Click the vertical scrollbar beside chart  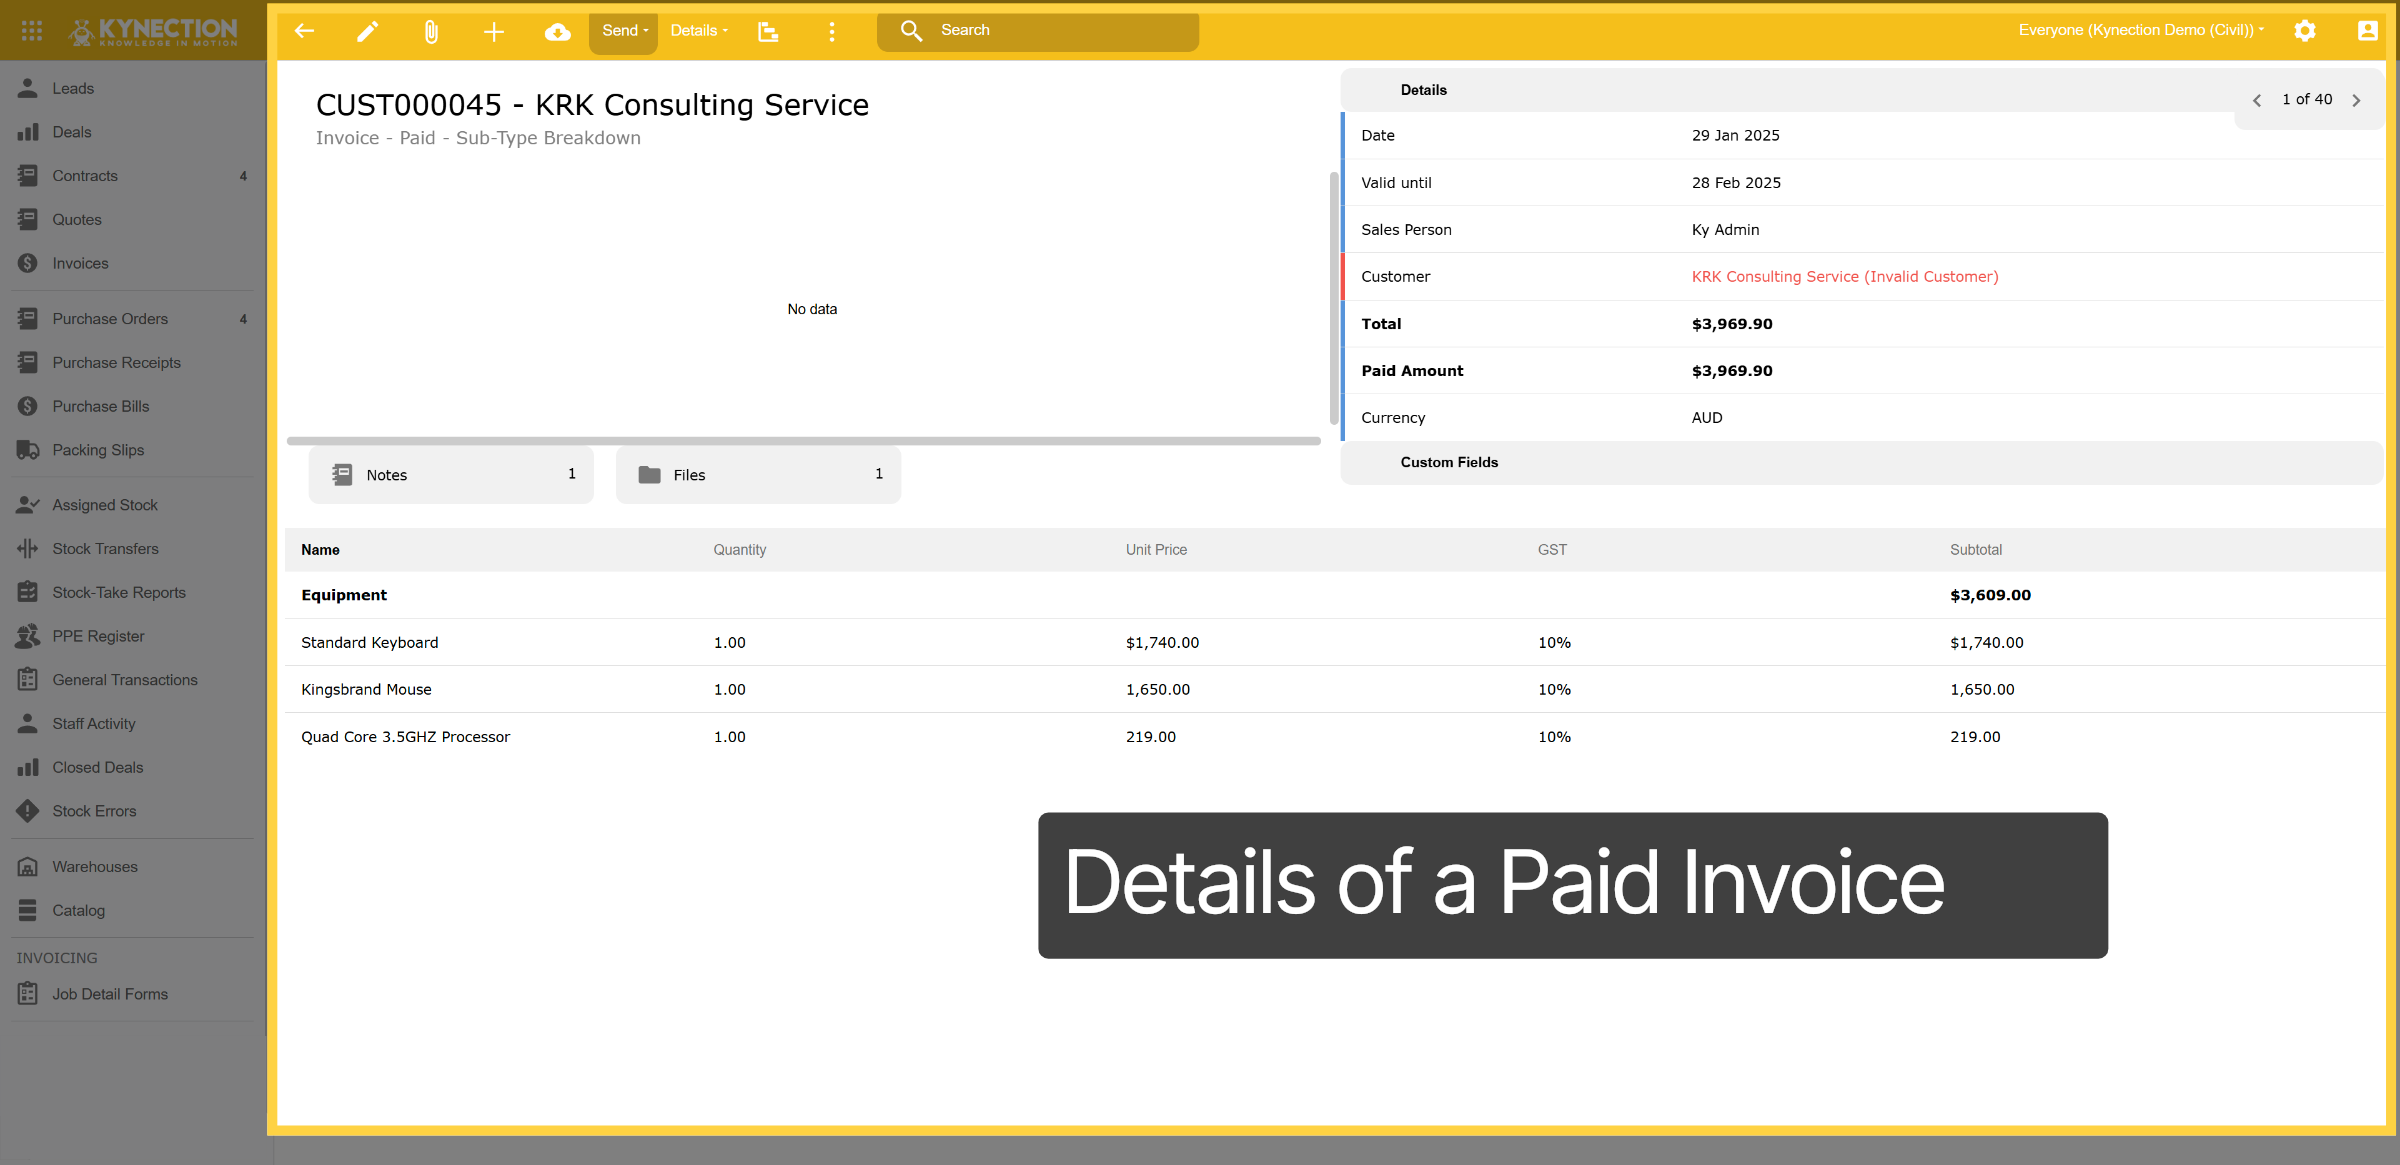[x=1334, y=298]
